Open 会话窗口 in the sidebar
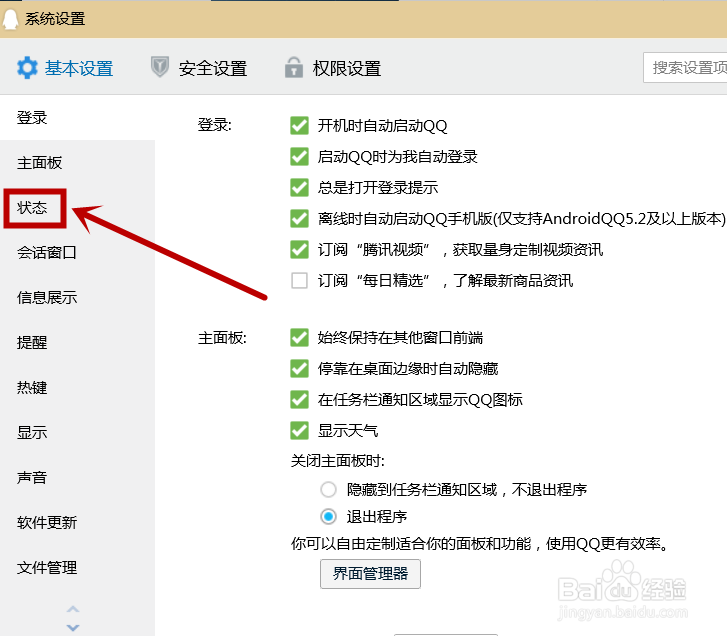The image size is (727, 637). tap(47, 253)
